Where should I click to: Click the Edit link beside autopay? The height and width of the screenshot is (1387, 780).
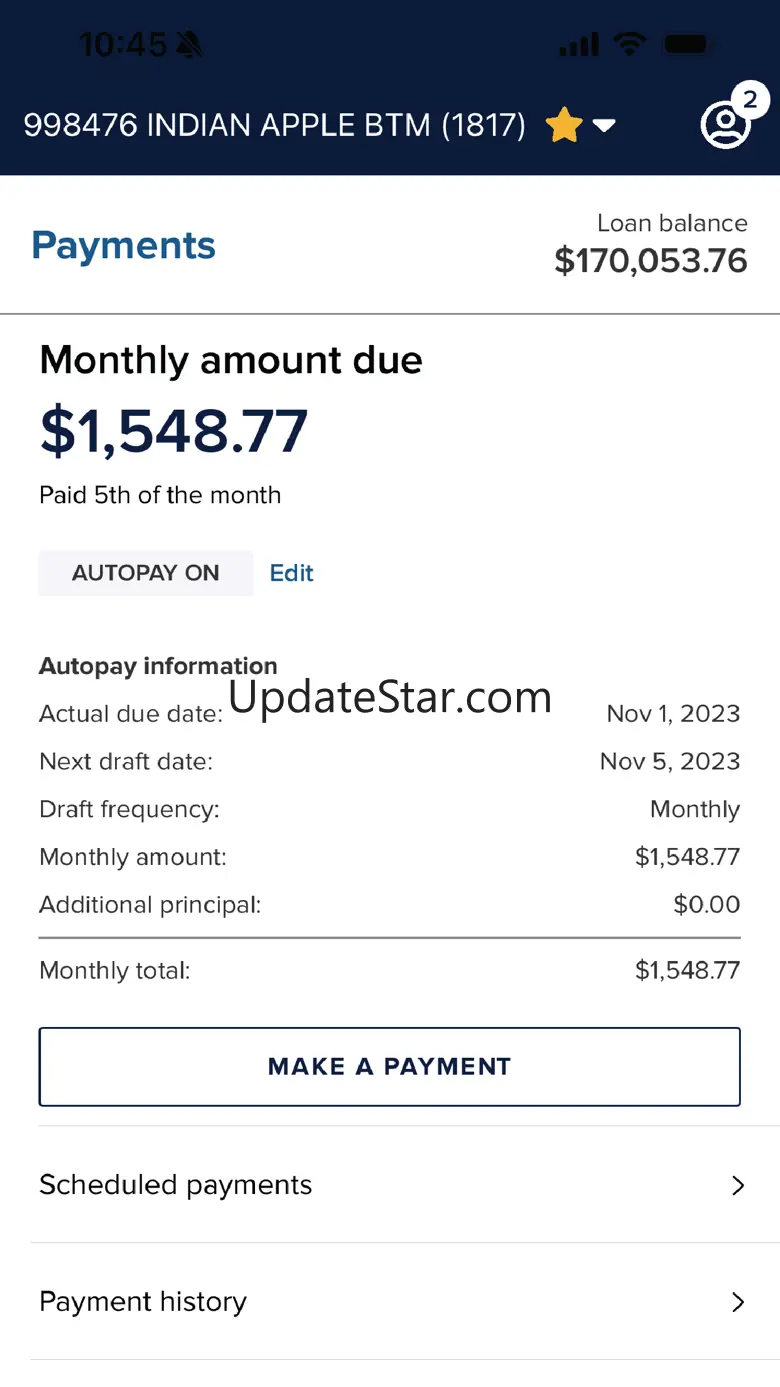[x=292, y=573]
